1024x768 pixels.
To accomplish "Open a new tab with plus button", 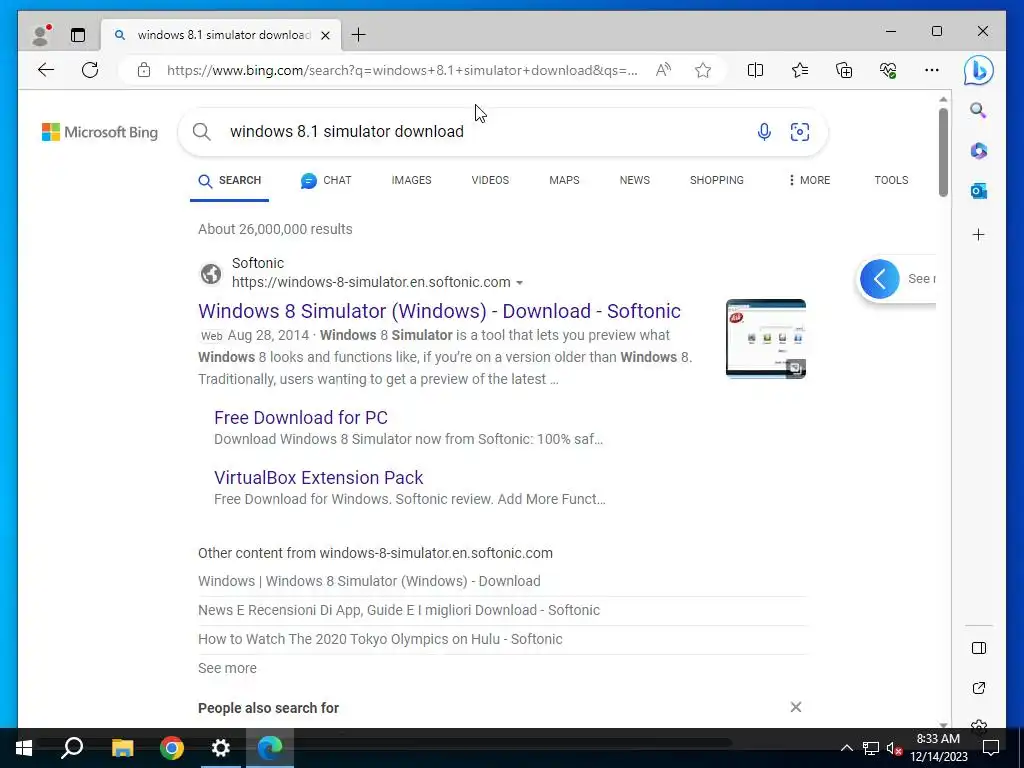I will click(x=359, y=35).
